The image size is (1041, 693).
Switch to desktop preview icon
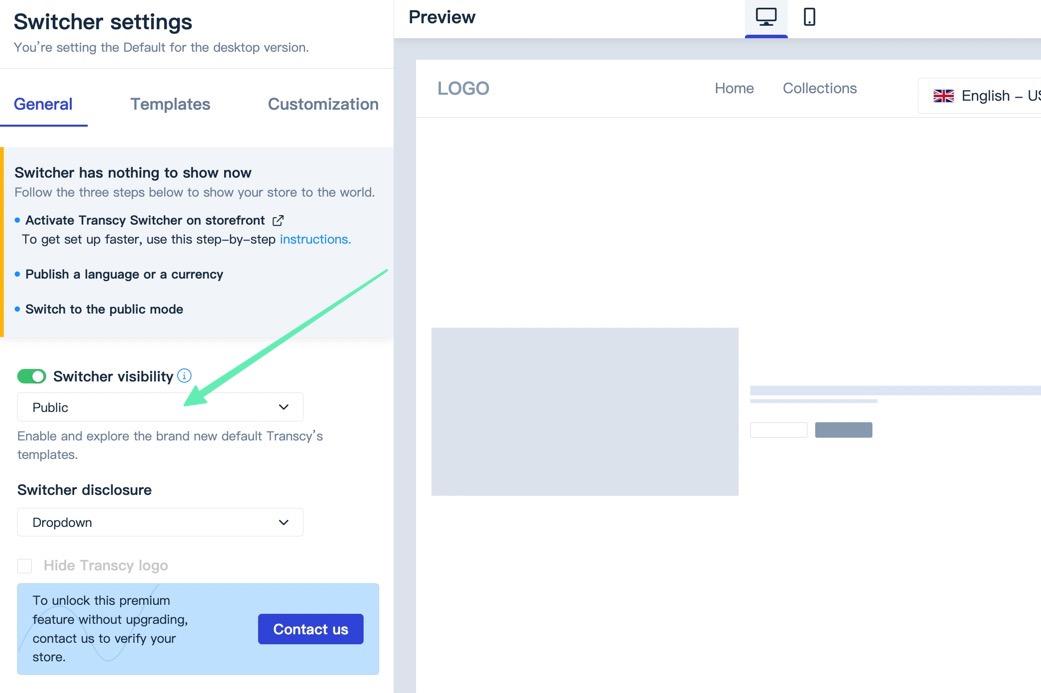coord(766,17)
